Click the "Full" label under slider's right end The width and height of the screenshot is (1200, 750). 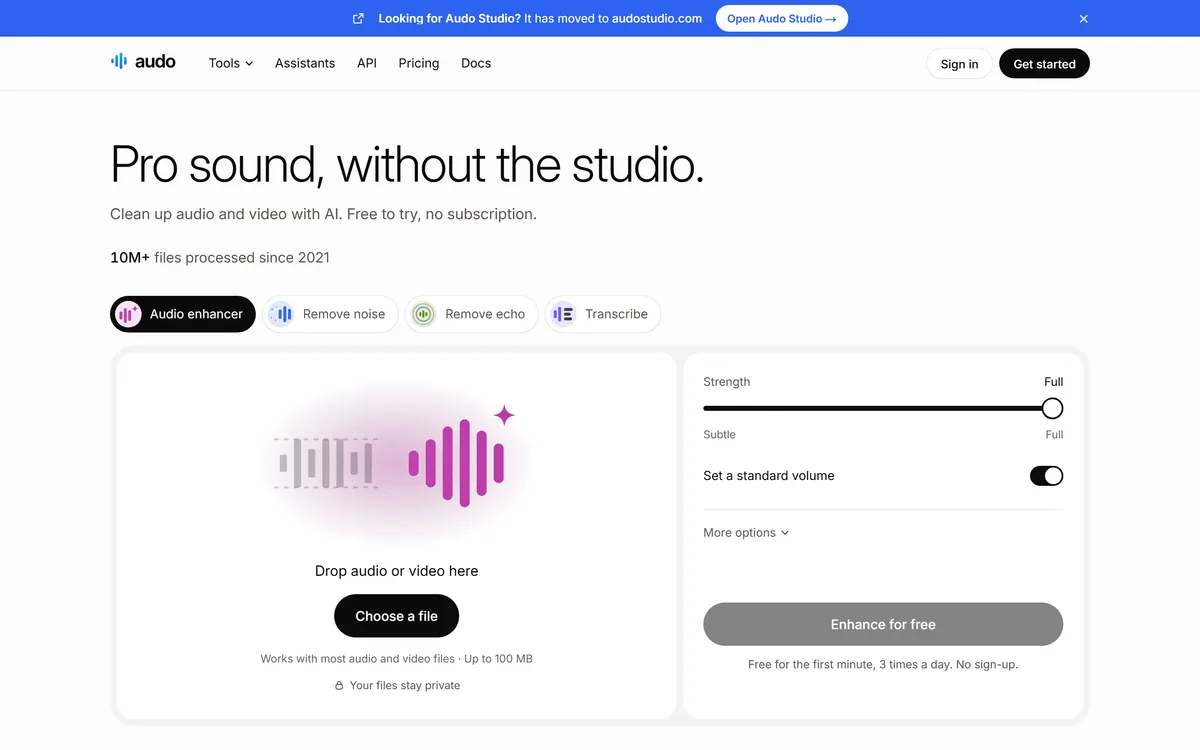click(x=1054, y=435)
